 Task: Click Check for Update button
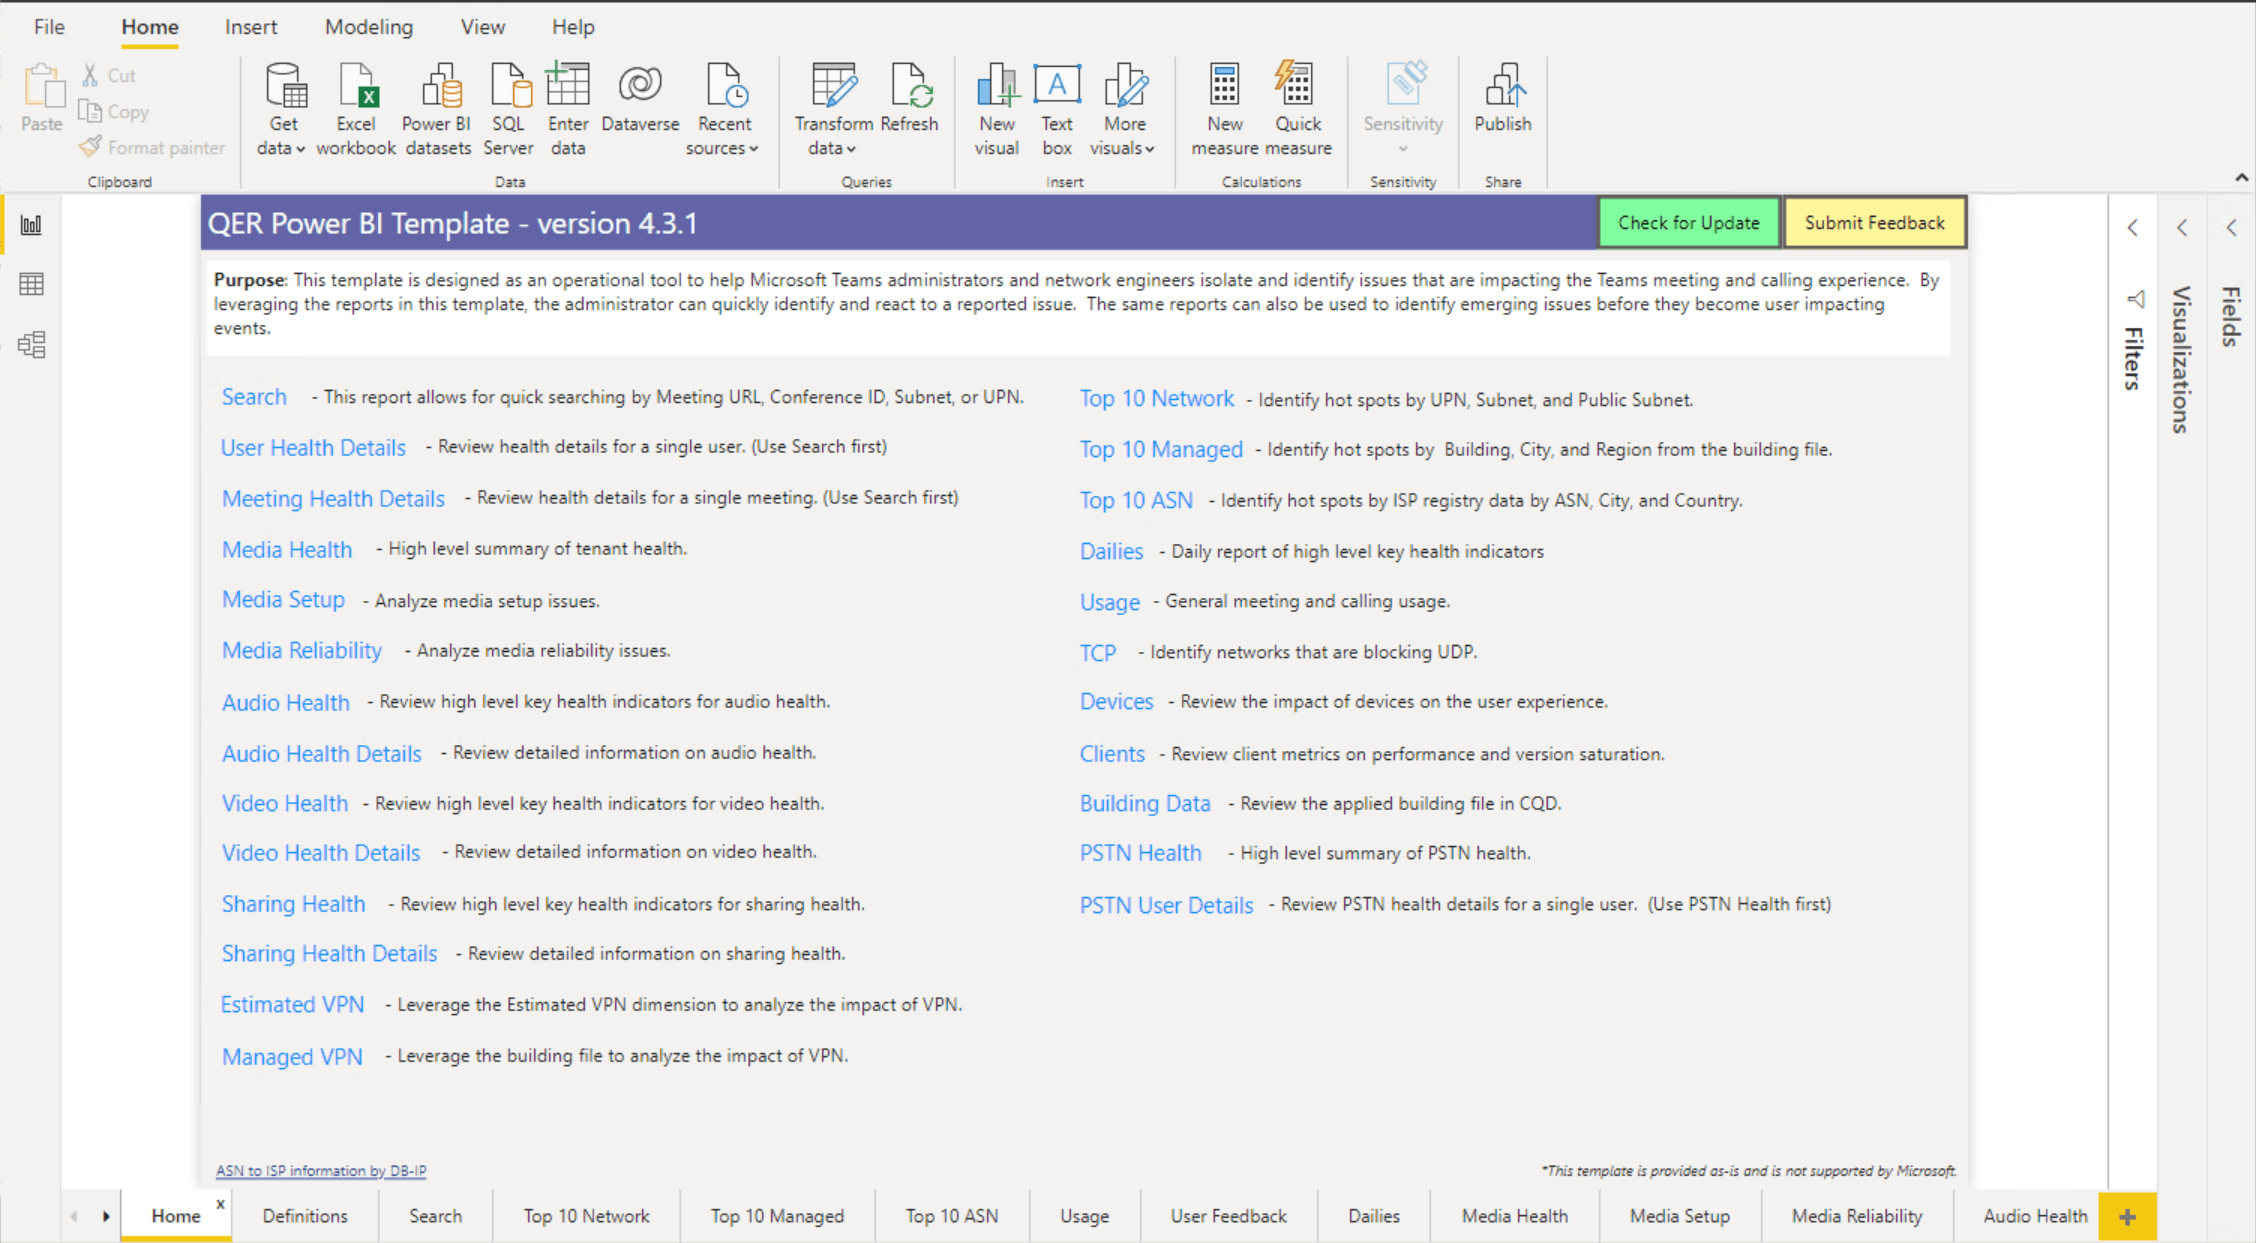1688,222
